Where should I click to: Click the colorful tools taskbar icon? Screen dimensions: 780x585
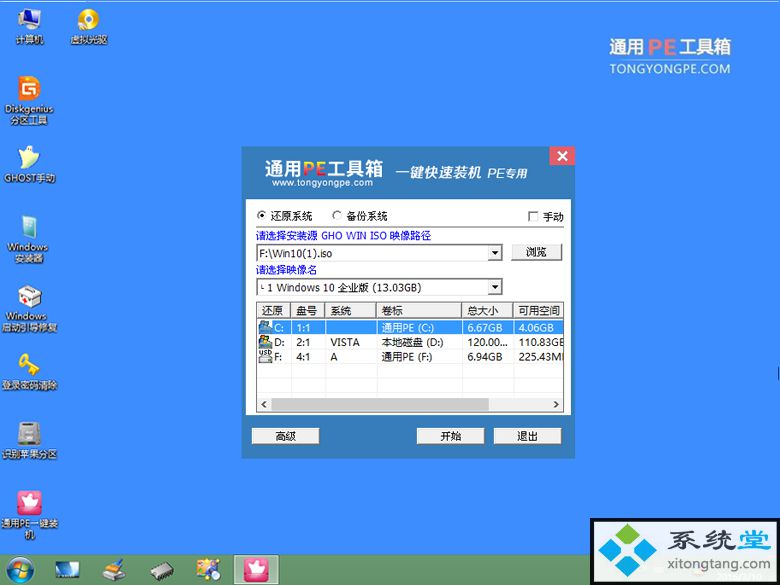[208, 570]
